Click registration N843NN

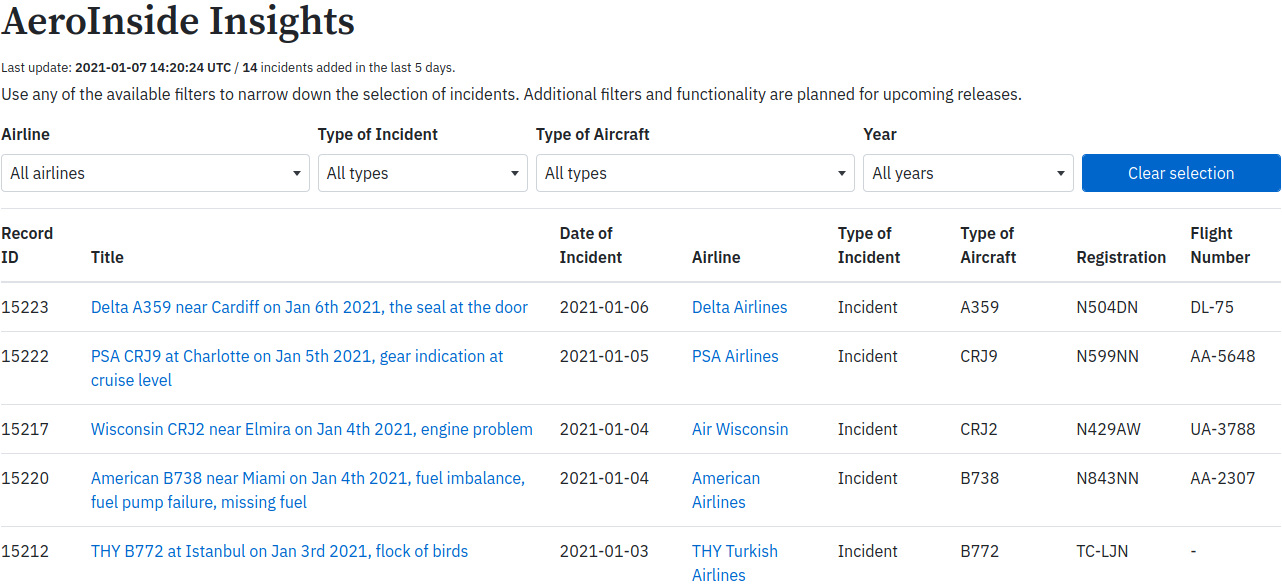coord(1107,478)
